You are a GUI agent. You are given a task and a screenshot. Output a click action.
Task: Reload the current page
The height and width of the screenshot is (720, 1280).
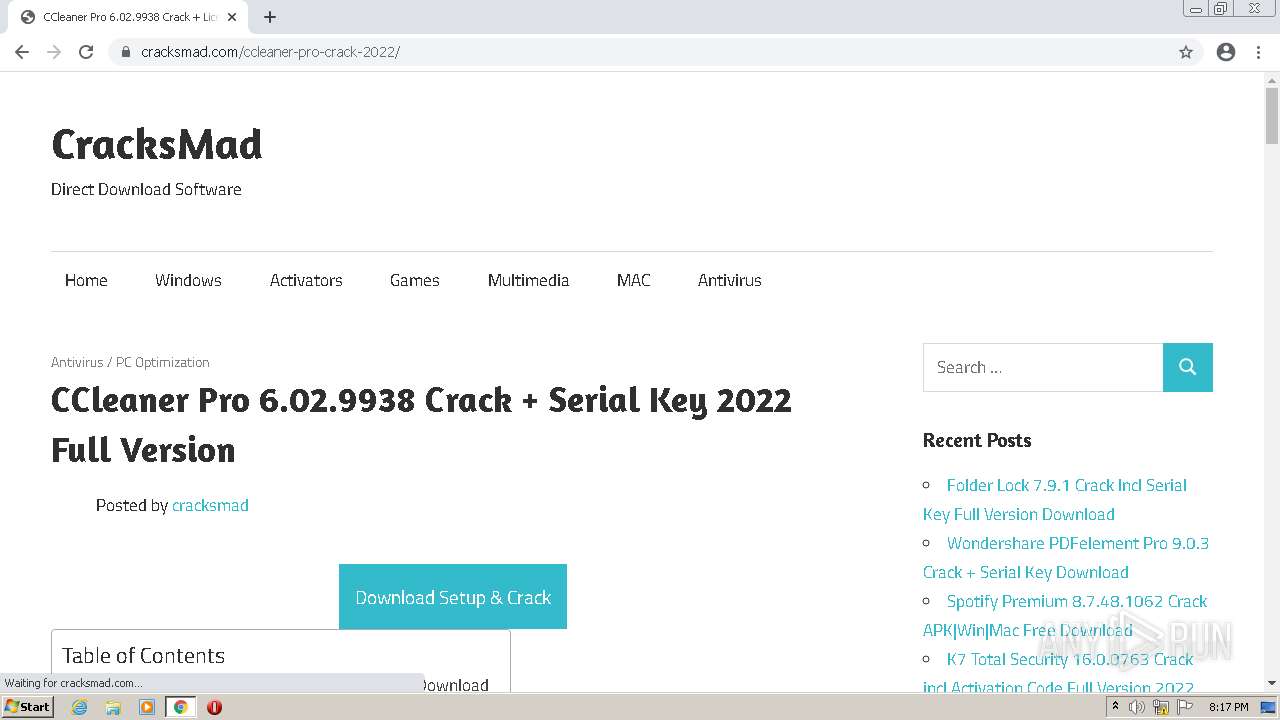pyautogui.click(x=86, y=52)
